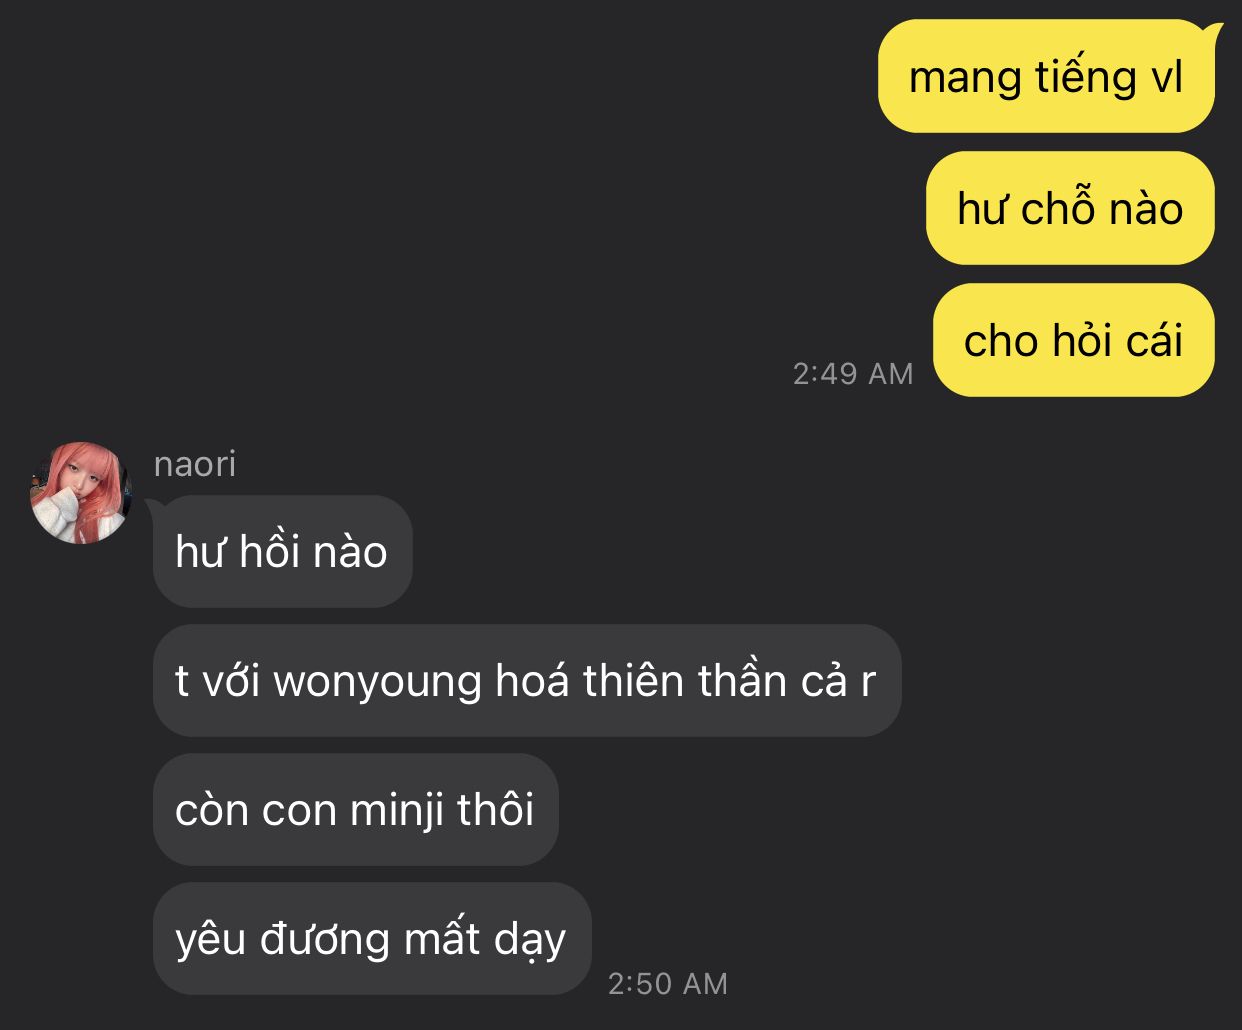Click the 2:49 AM timestamp
The width and height of the screenshot is (1242, 1030).
(853, 374)
